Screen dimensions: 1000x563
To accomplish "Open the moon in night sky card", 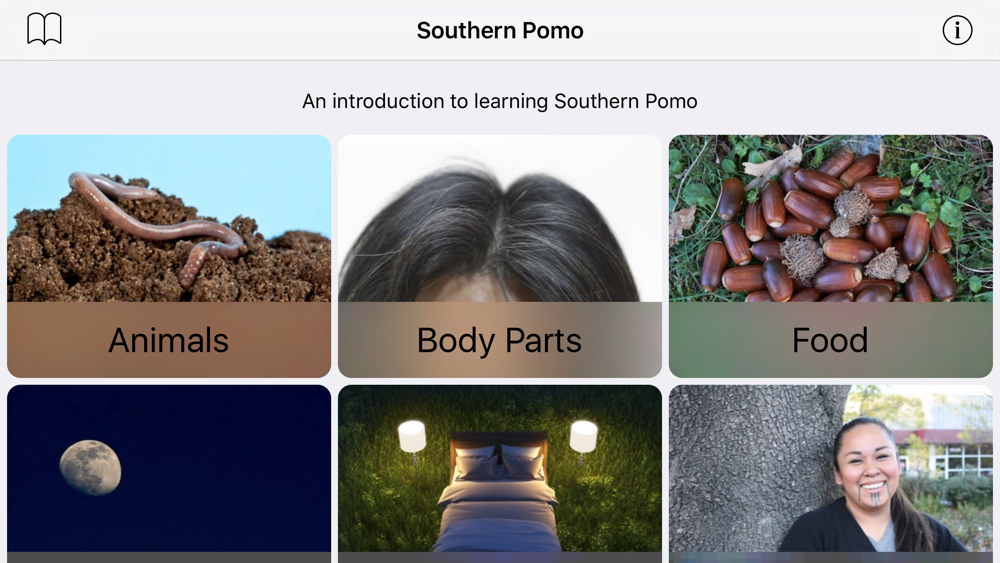I will (169, 474).
